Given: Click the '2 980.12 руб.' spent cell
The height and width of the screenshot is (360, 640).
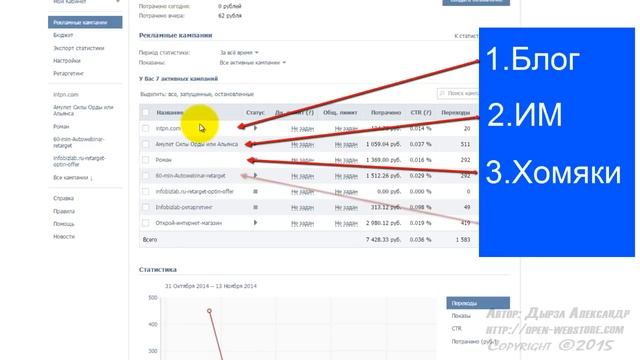Looking at the screenshot, I should click(383, 223).
